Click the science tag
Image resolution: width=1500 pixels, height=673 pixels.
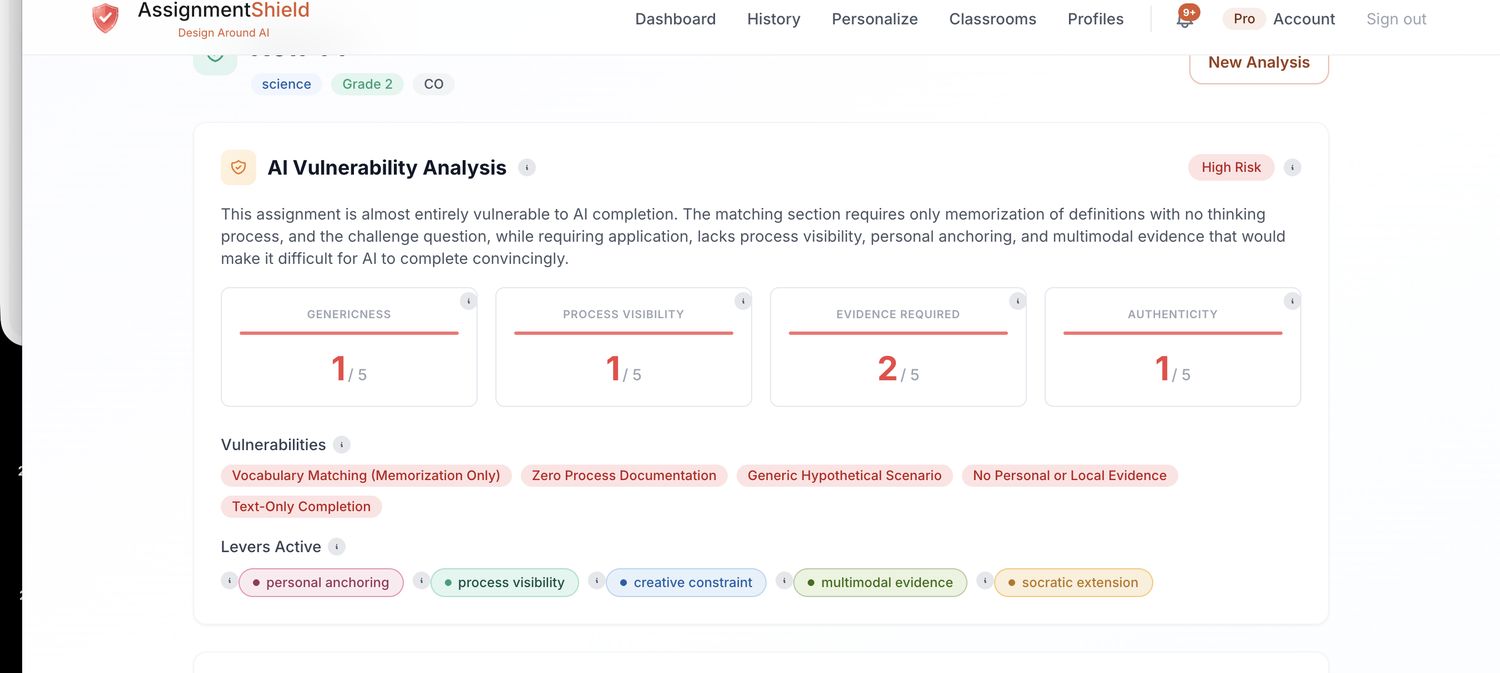click(287, 84)
